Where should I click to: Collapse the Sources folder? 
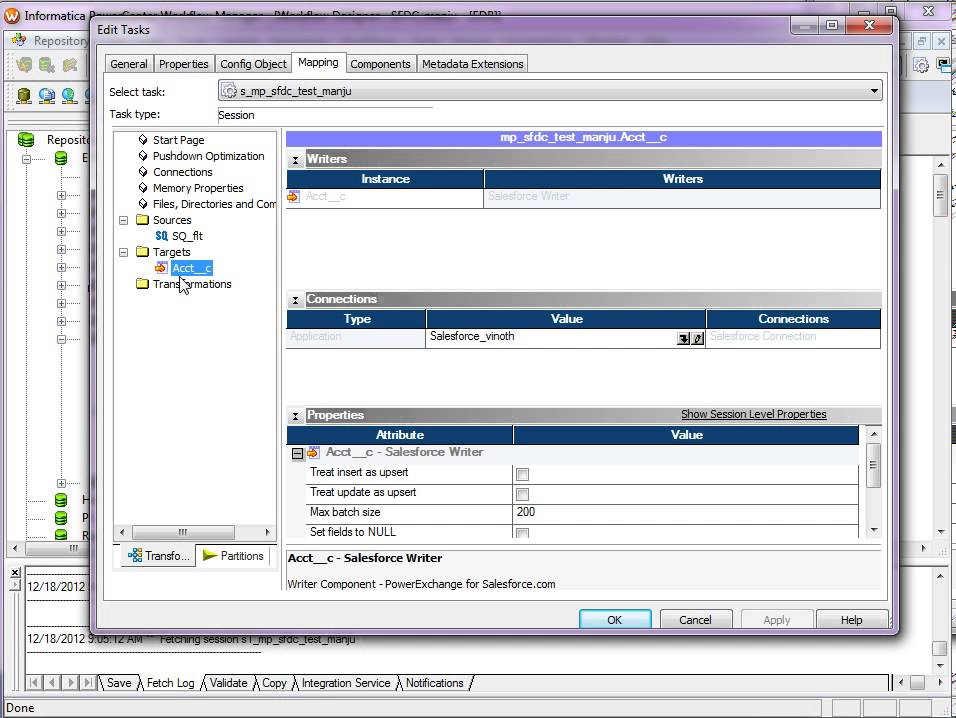[x=124, y=220]
